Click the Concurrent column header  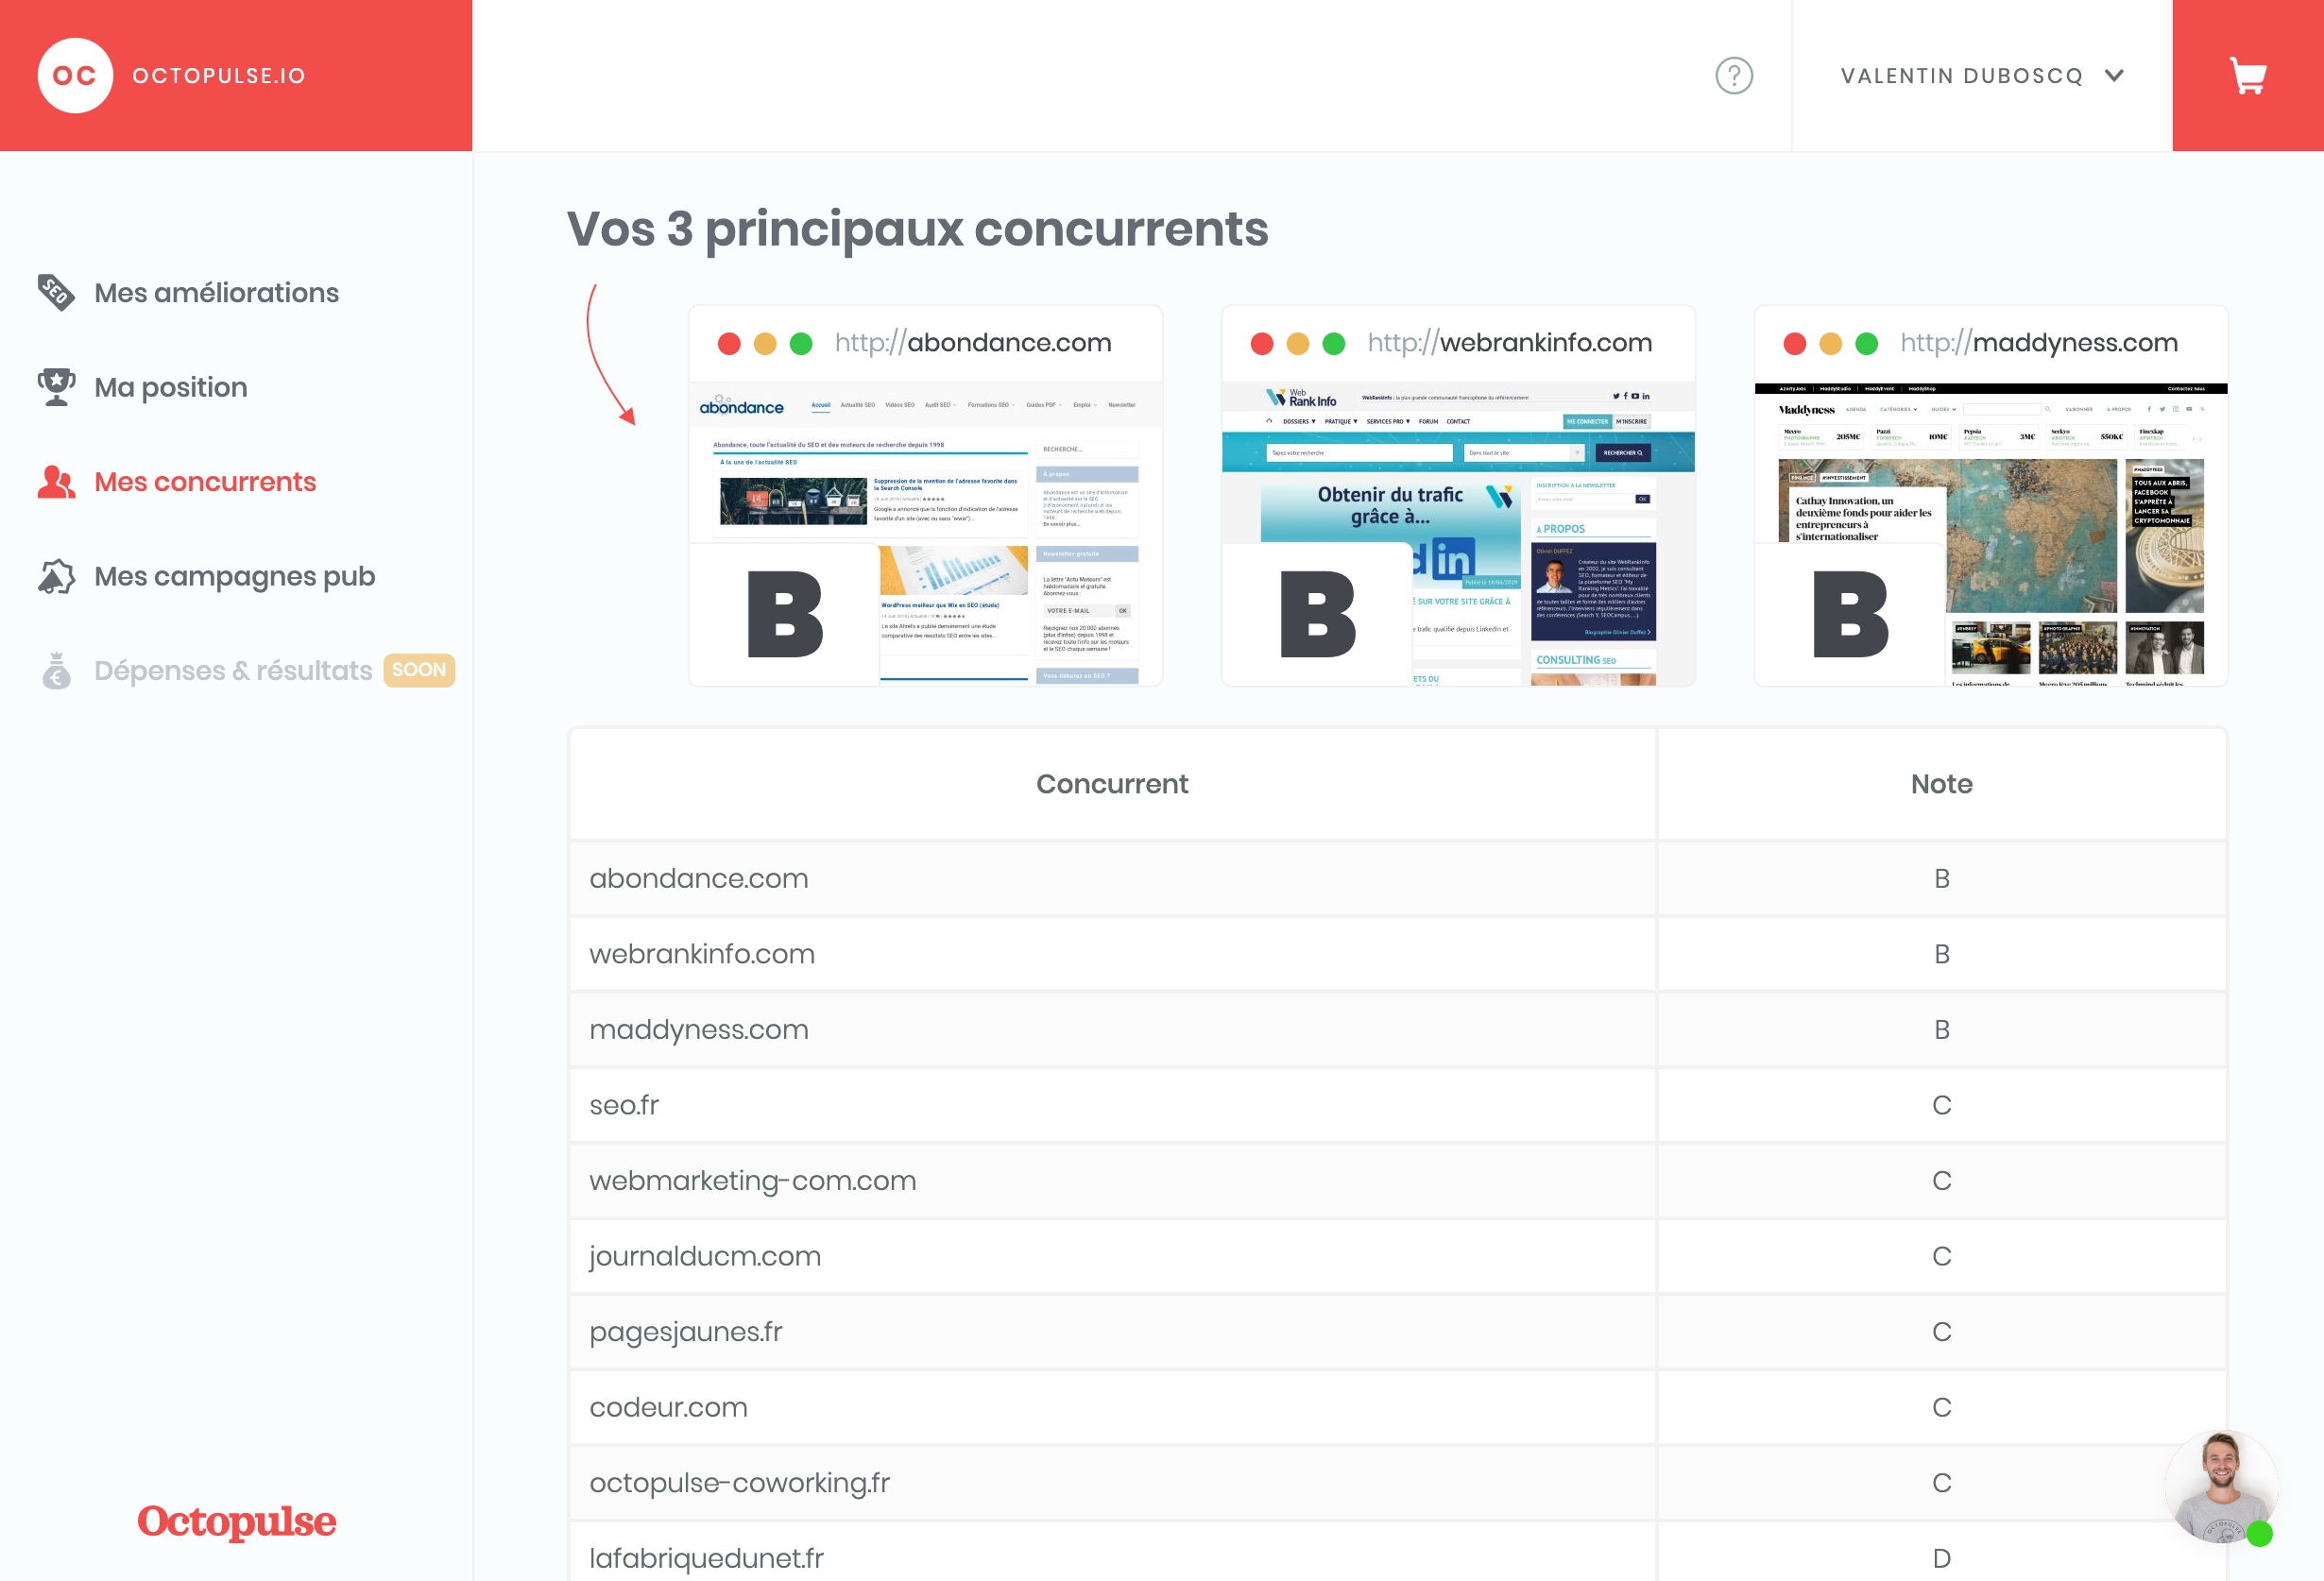click(1112, 784)
